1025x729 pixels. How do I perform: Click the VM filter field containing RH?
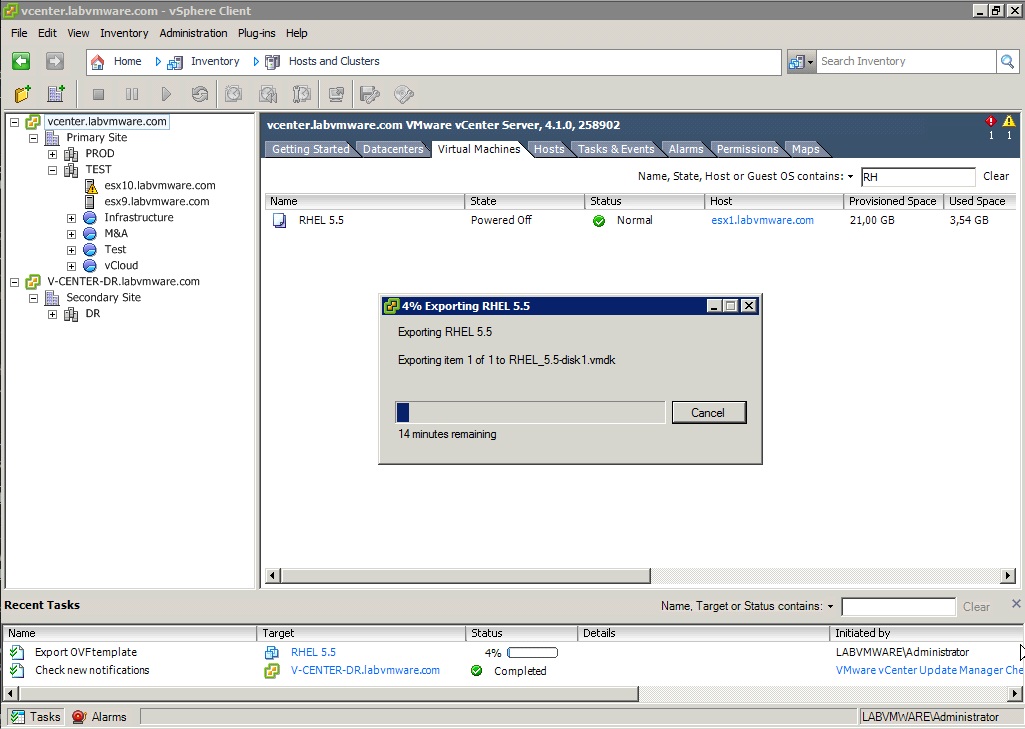(x=918, y=177)
